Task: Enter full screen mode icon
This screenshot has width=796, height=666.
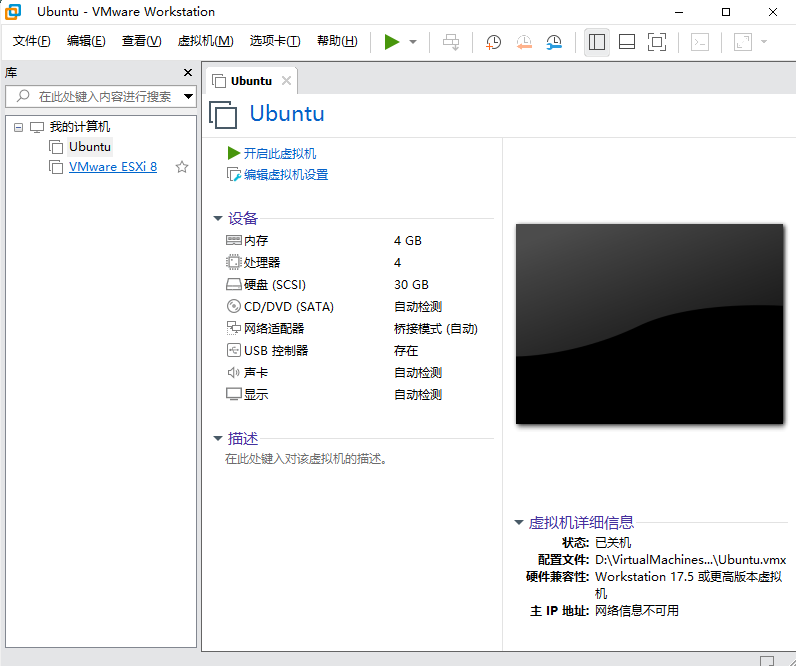Action: click(657, 42)
